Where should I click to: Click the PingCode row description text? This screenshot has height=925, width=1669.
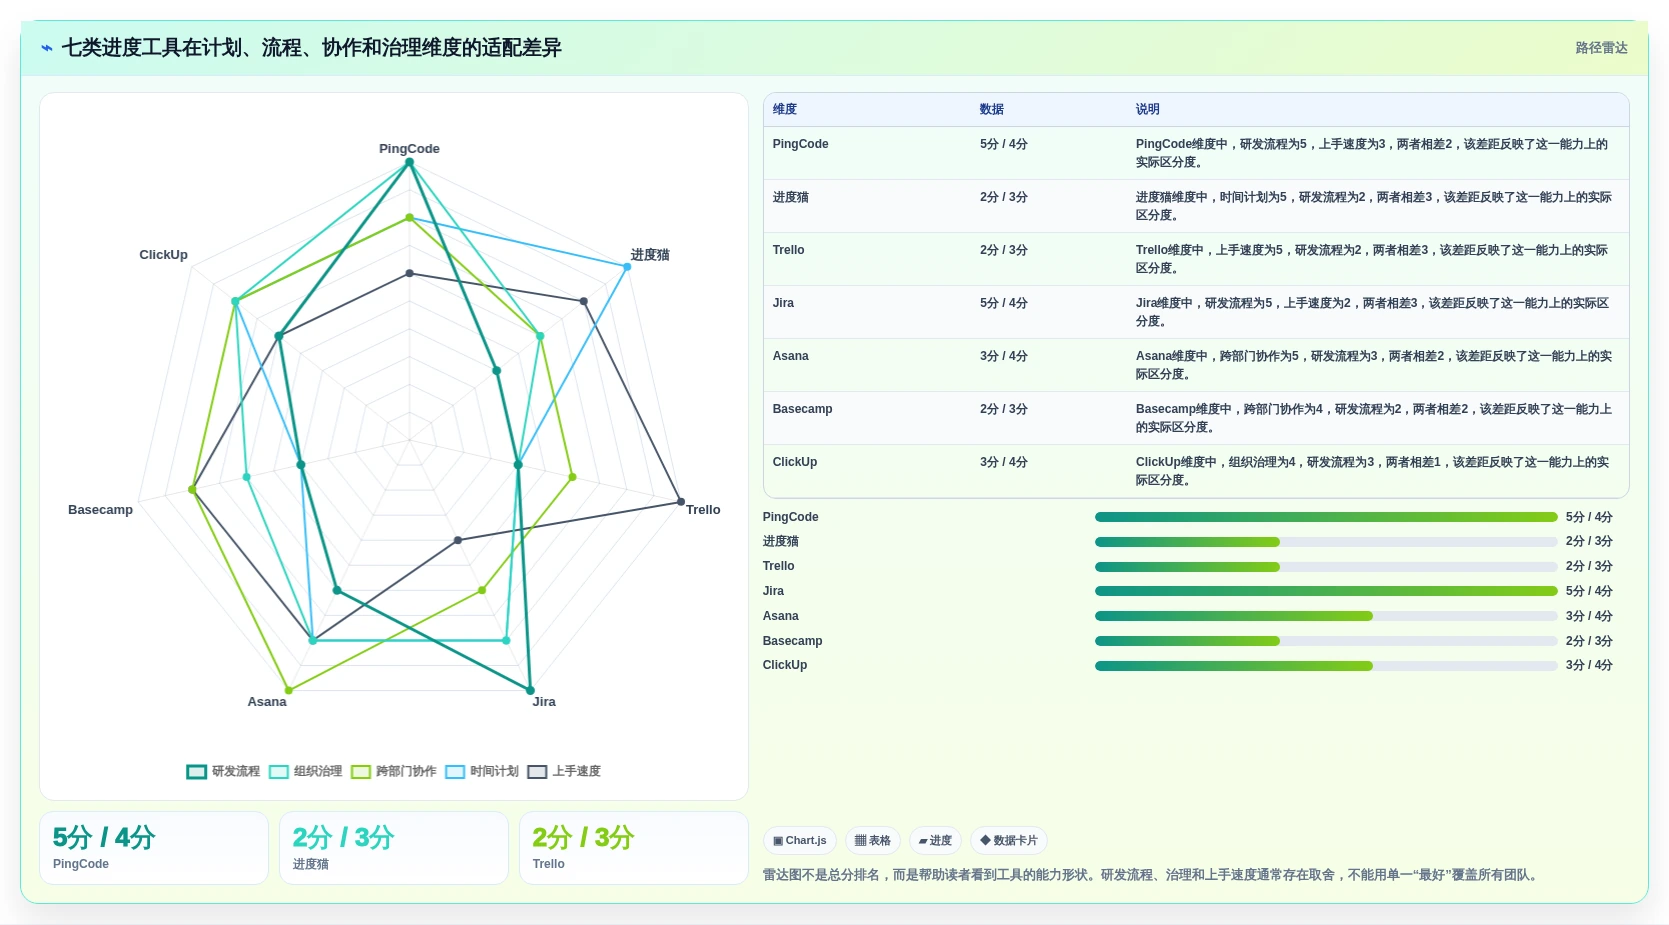coord(1373,153)
